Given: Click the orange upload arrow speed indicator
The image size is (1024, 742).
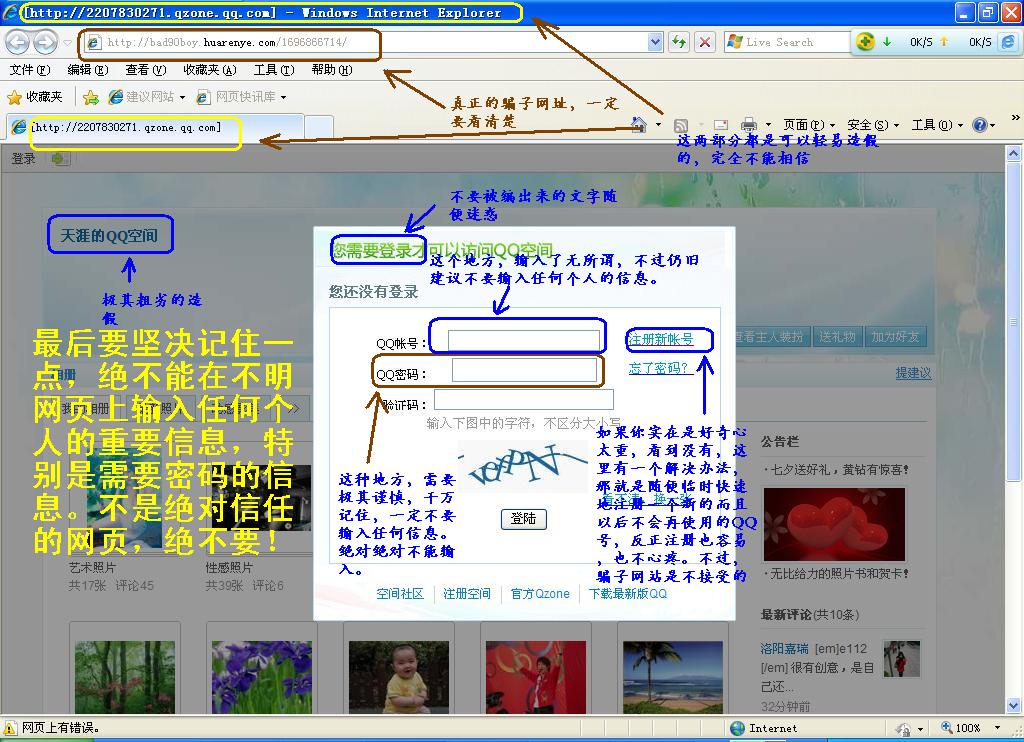Looking at the screenshot, I should tap(944, 42).
